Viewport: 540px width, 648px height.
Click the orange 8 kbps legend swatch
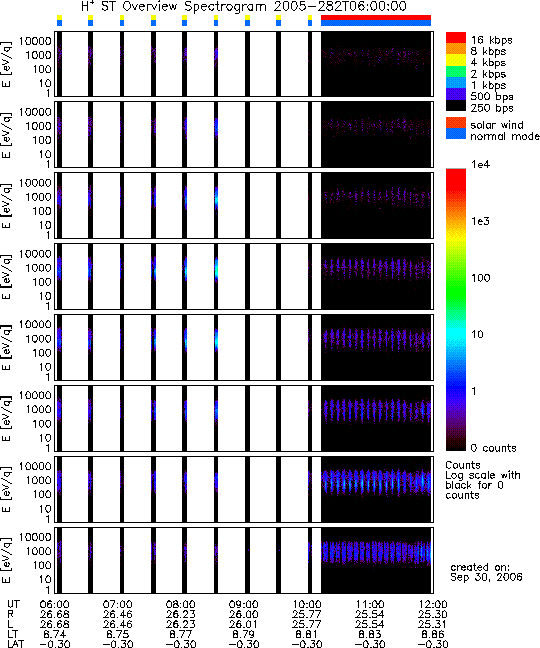(x=456, y=49)
